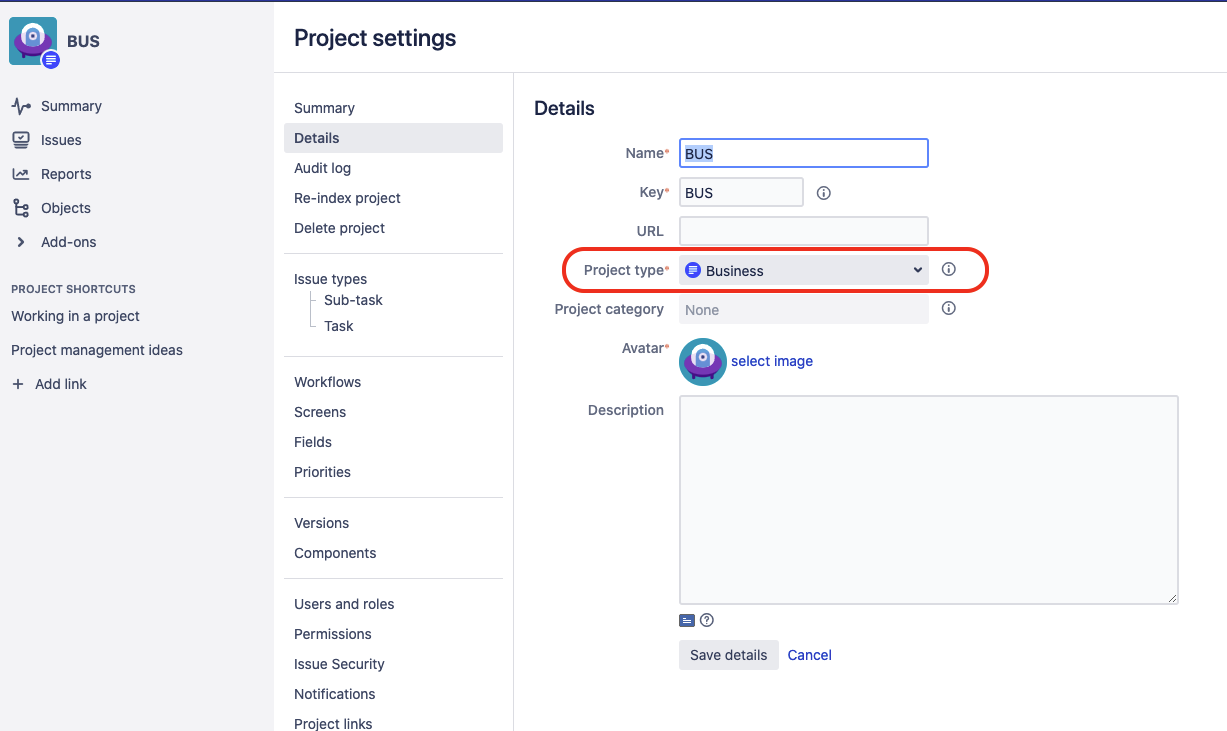Screen dimensions: 1227x731
Task: Open the Project type dropdown
Action: [x=803, y=270]
